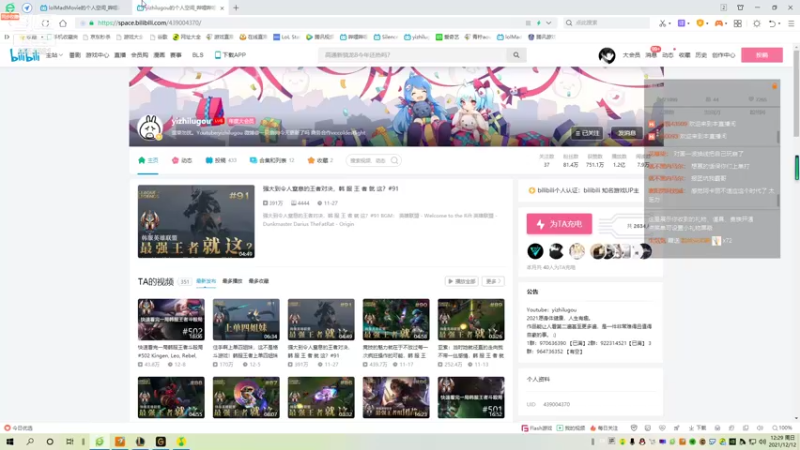This screenshot has height=450, width=800.
Task: Open the scissors screenshot tool dropdown
Action: pos(669,23)
